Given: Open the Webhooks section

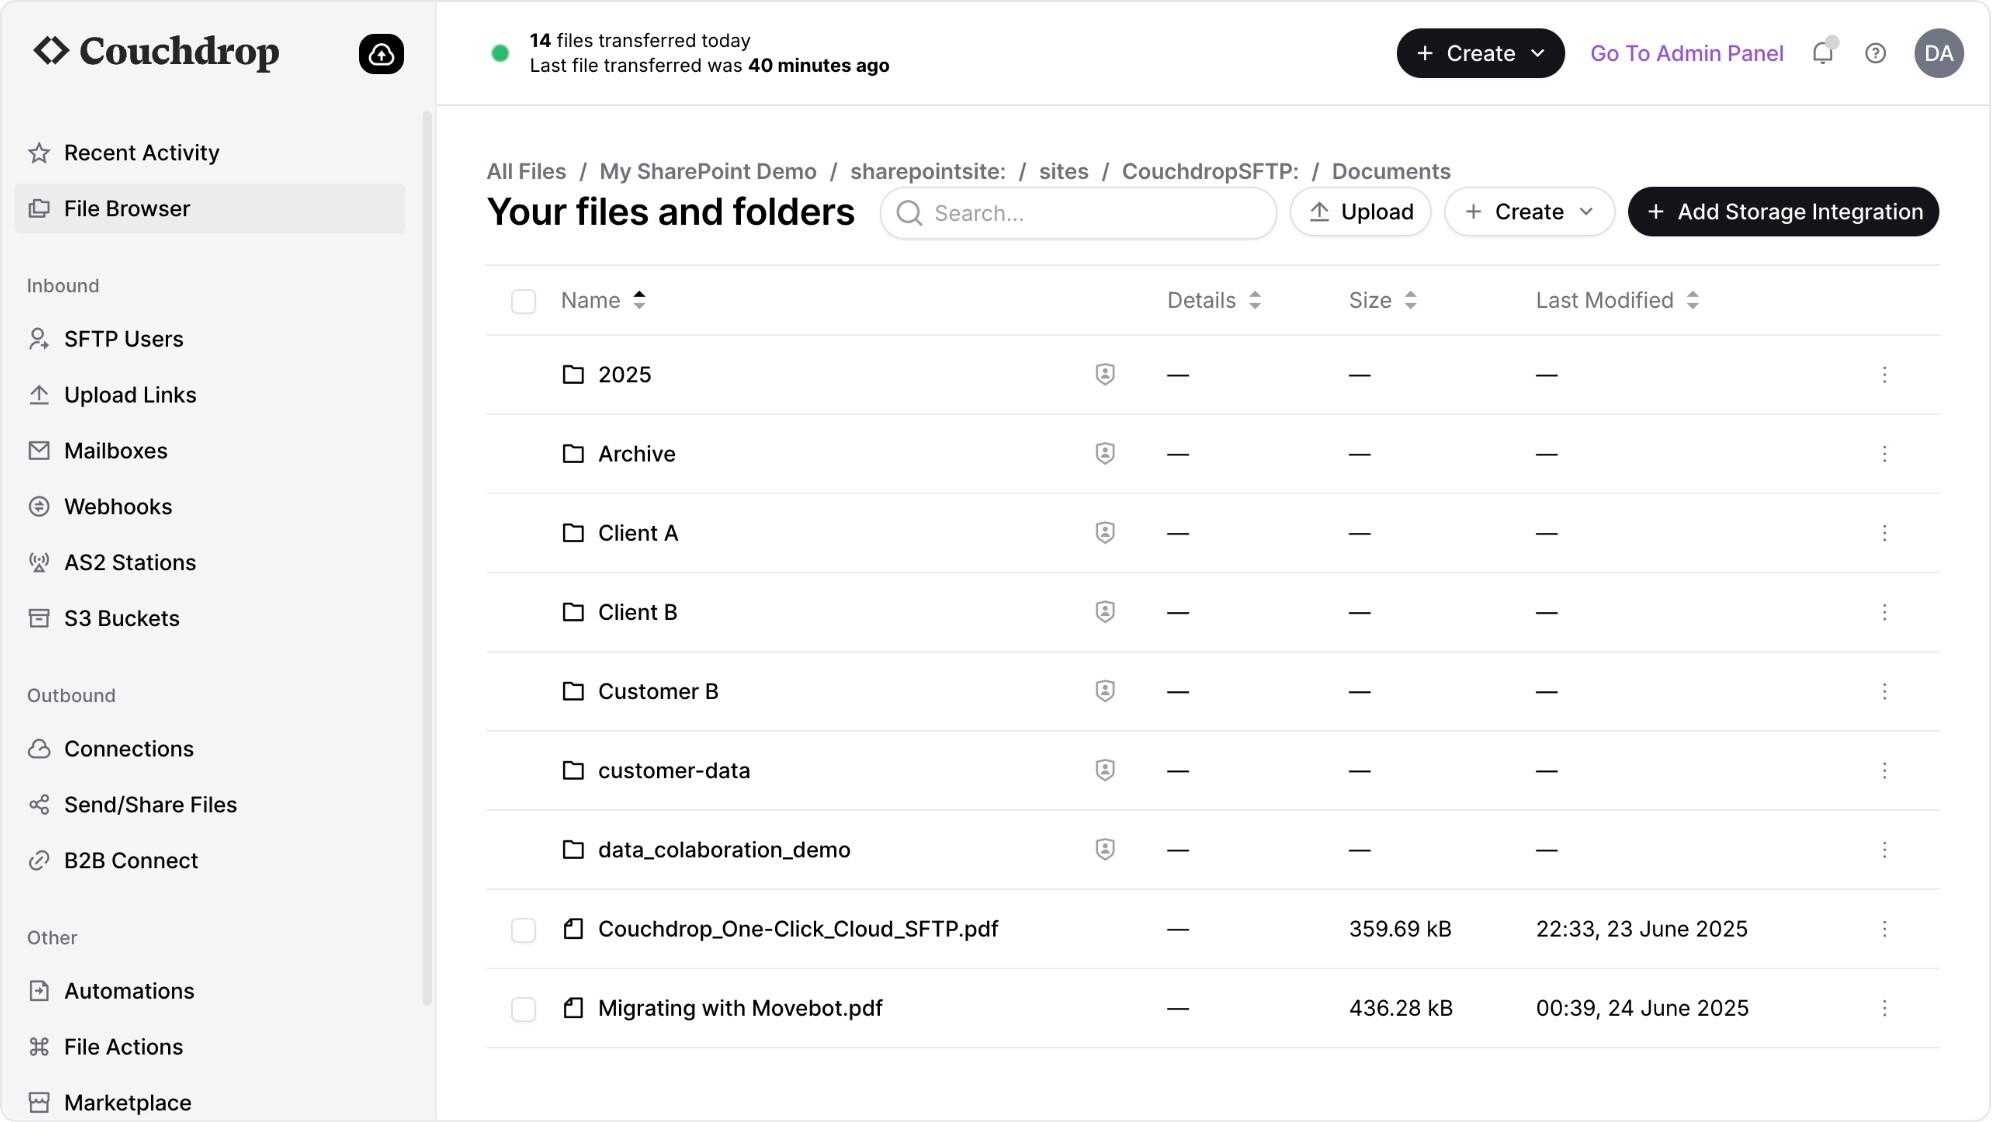Looking at the screenshot, I should (x=118, y=506).
